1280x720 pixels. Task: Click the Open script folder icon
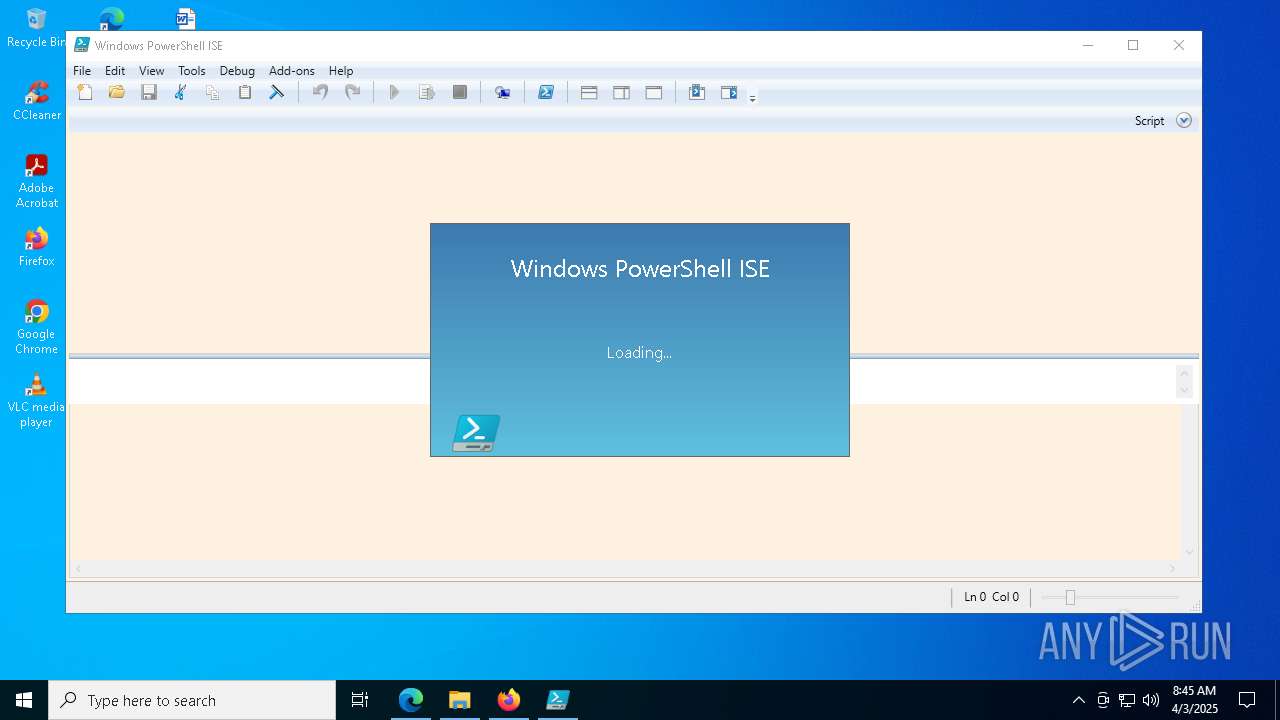tap(117, 93)
